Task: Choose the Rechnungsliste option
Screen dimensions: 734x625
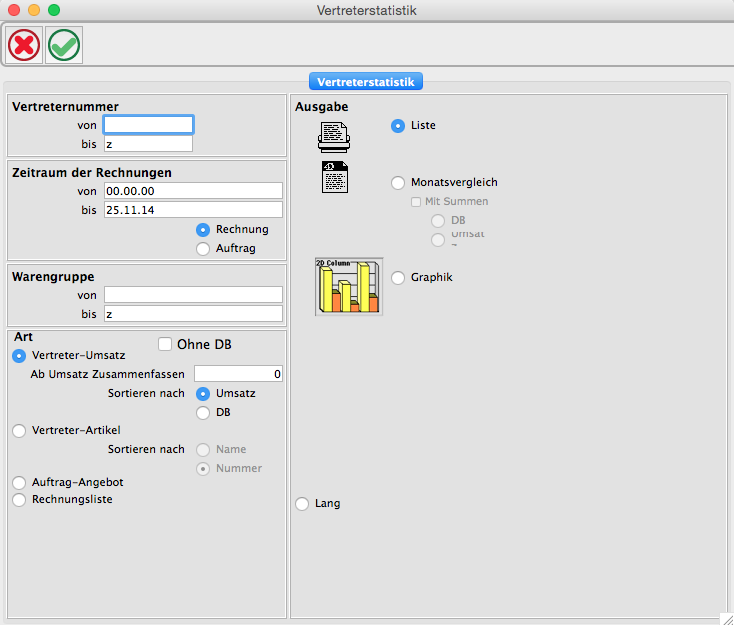Action: point(19,500)
